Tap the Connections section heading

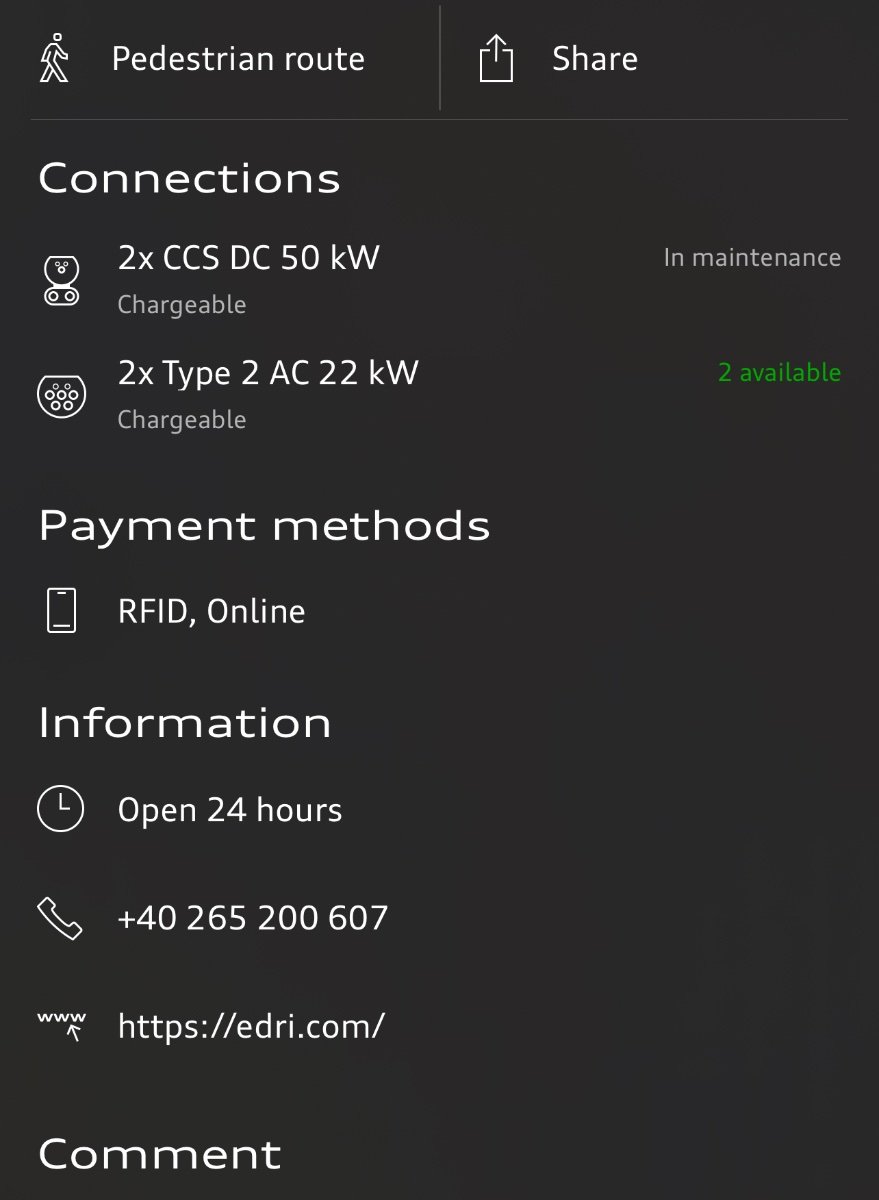click(x=189, y=179)
